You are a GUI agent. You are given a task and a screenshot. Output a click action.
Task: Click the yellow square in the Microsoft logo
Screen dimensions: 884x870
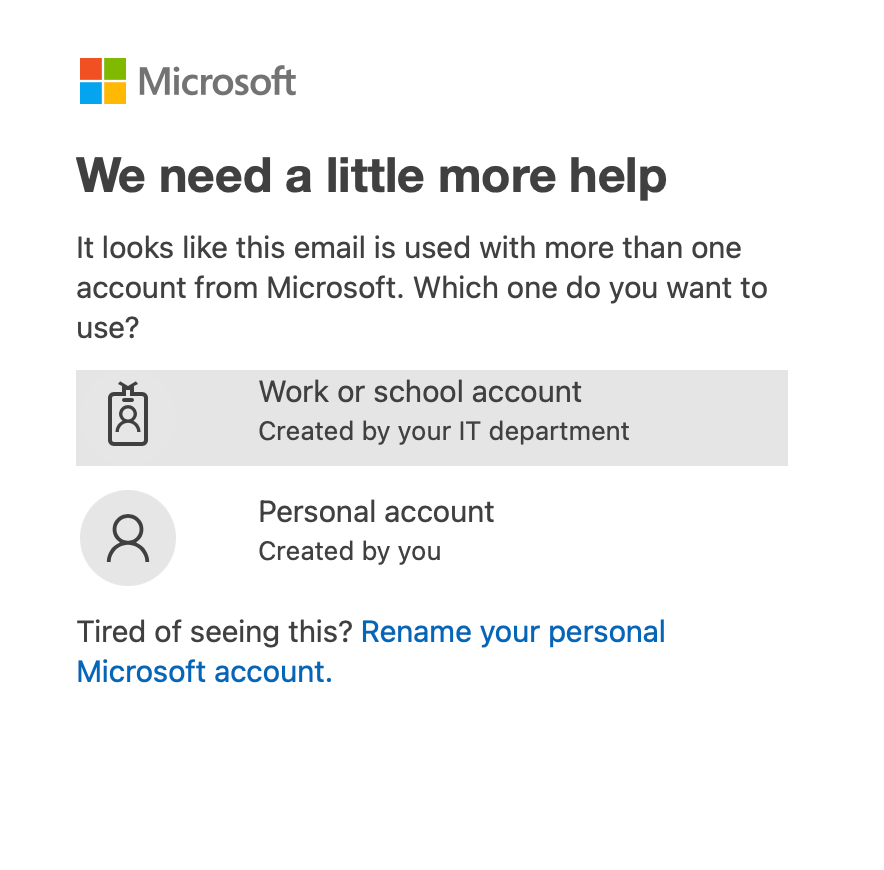point(113,93)
